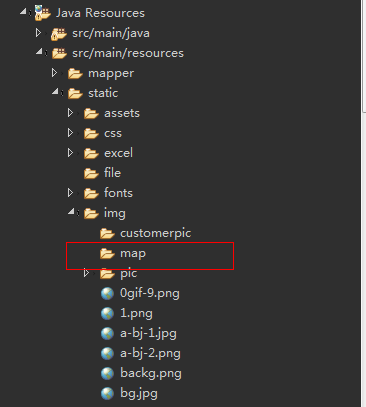Click the backg.png file icon
Viewport: 366px width, 407px height.
pyautogui.click(x=107, y=373)
